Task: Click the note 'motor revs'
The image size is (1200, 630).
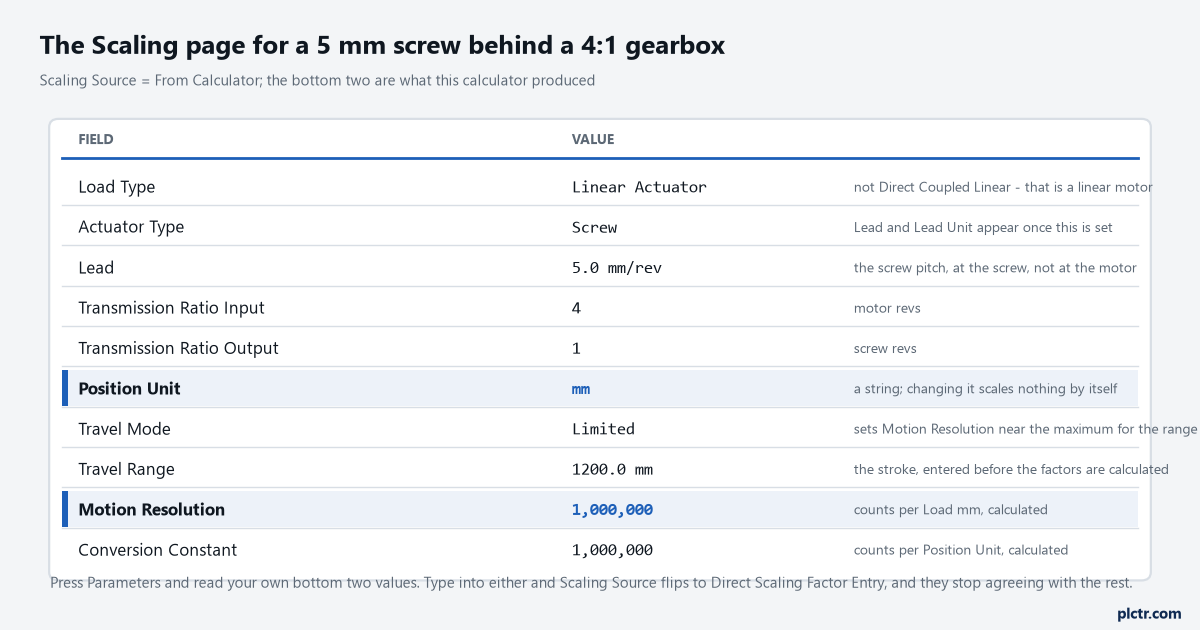Action: [887, 308]
